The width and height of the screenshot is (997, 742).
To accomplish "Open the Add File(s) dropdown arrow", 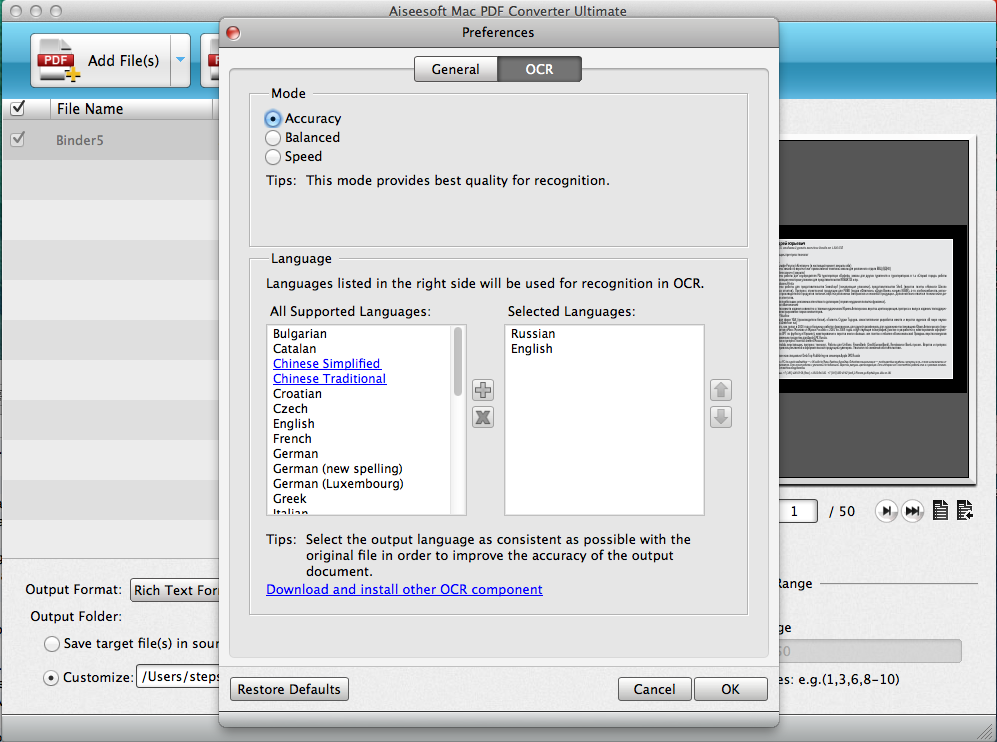I will [x=181, y=60].
